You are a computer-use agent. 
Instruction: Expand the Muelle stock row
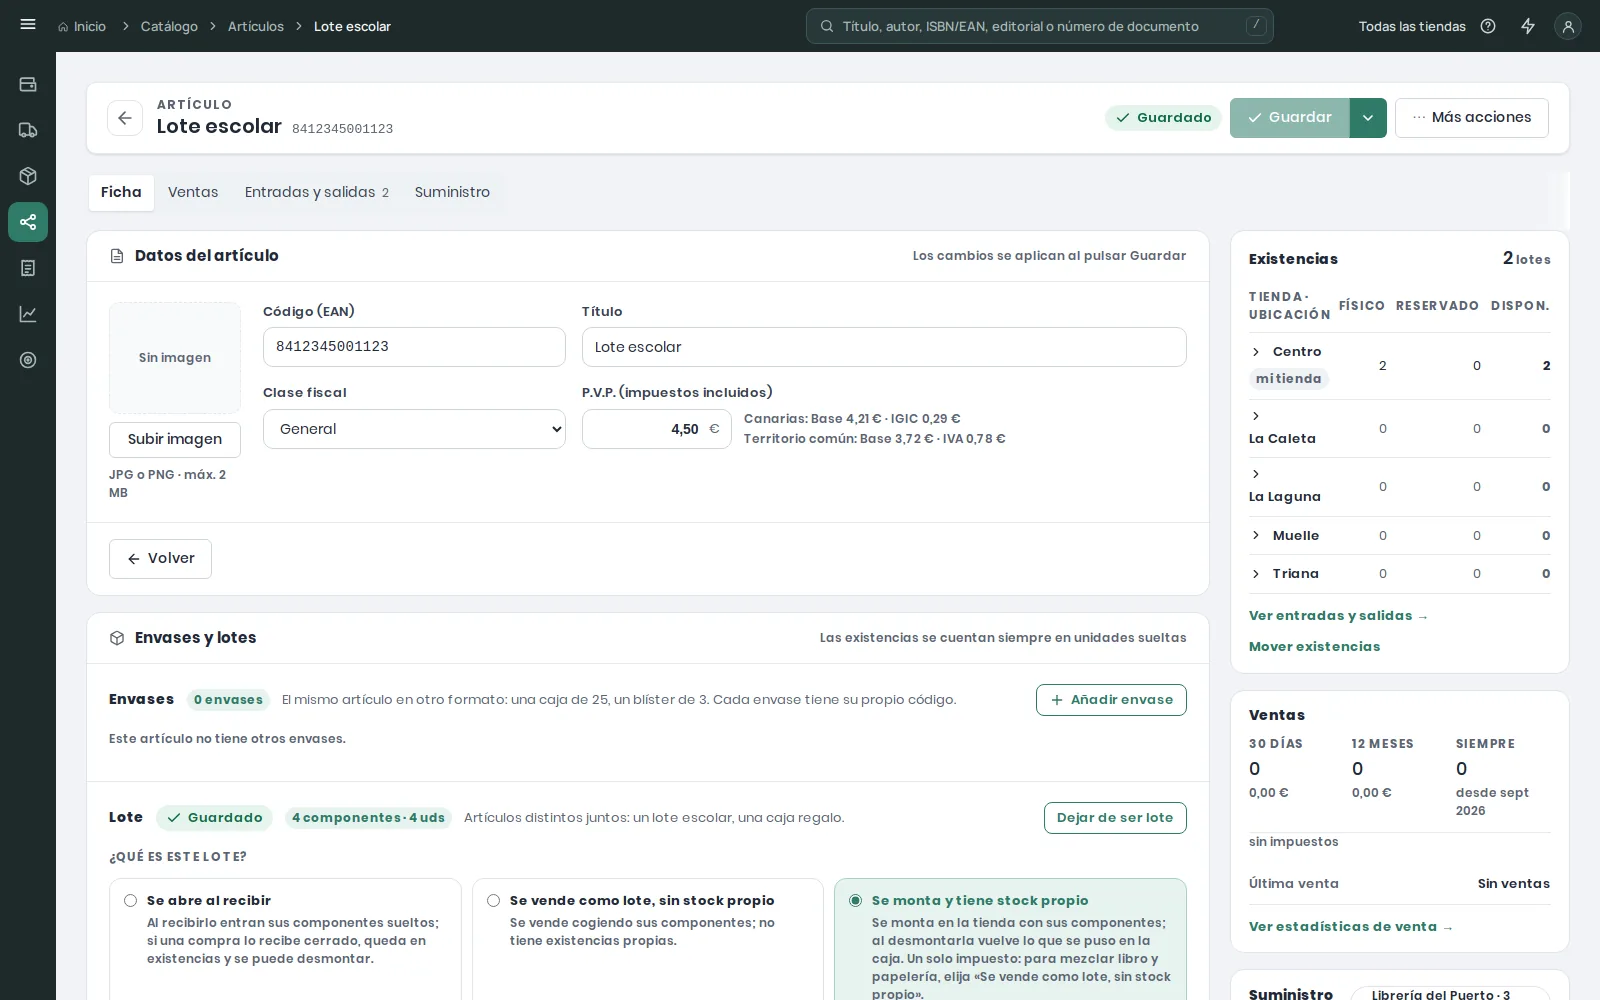[x=1256, y=536]
